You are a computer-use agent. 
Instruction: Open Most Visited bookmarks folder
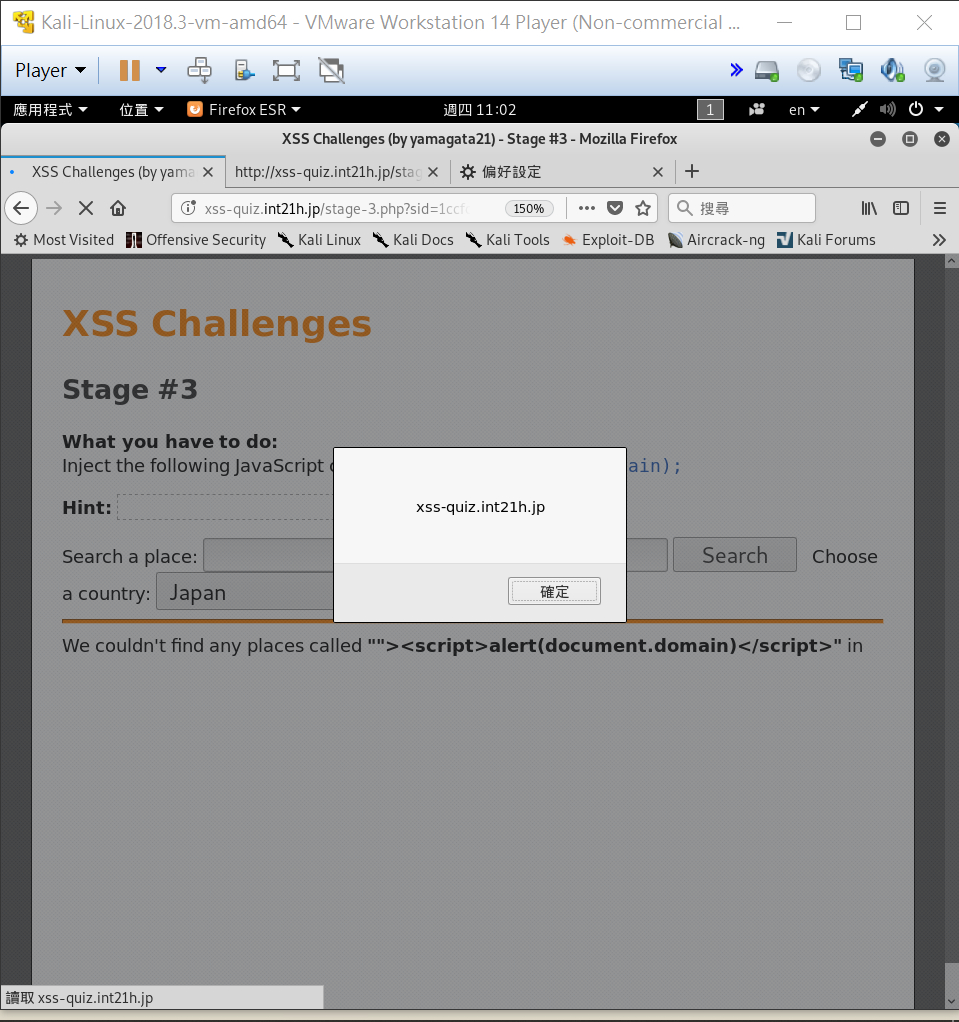[64, 240]
